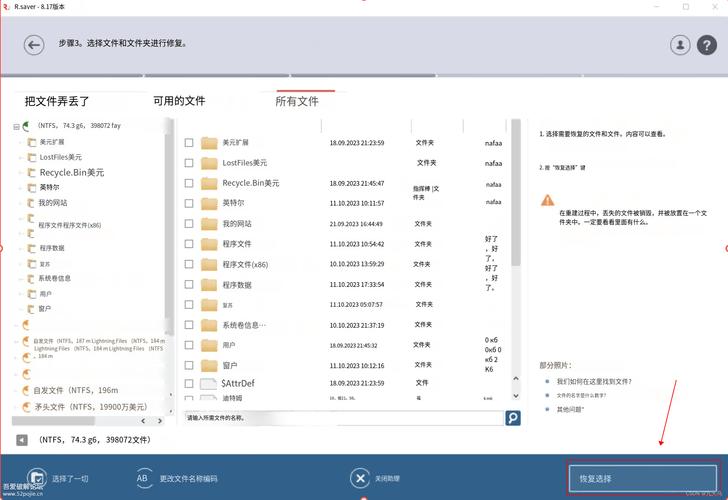Switch to the 把文件弄丢了 tab
This screenshot has width=728, height=500.
(57, 101)
